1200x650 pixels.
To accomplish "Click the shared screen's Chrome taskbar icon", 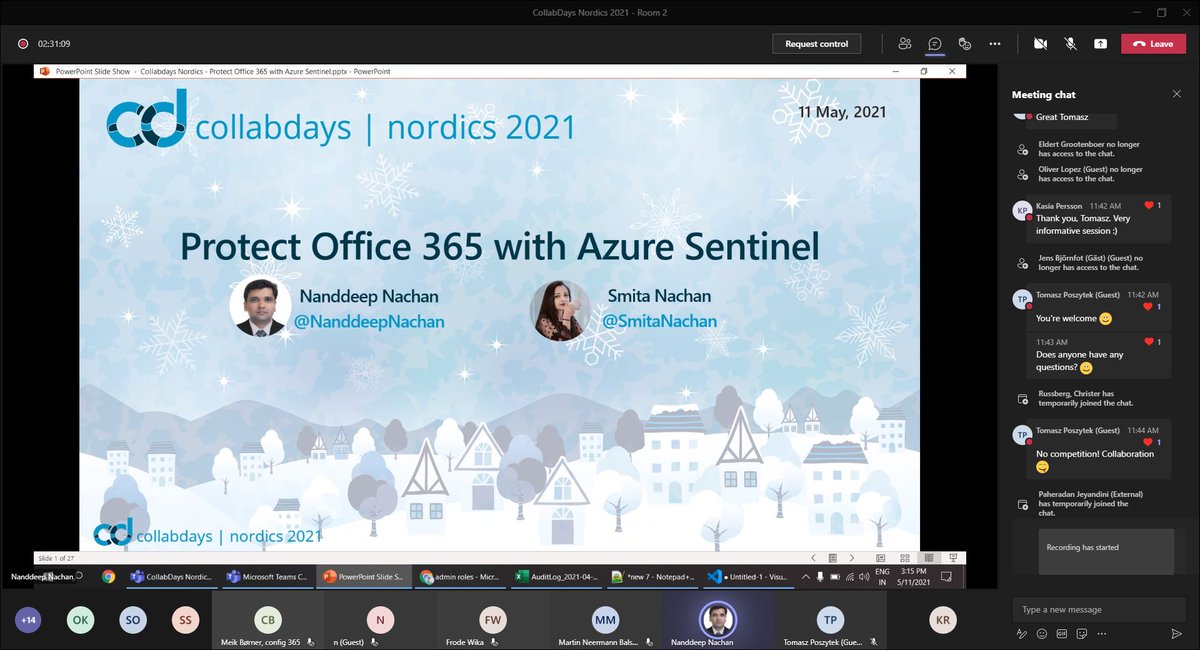I will 108,577.
